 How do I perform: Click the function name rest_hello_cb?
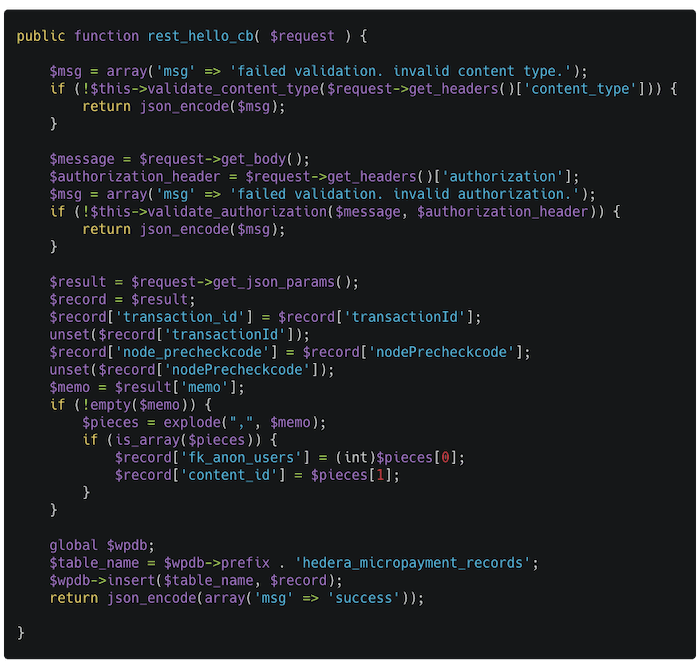point(200,36)
